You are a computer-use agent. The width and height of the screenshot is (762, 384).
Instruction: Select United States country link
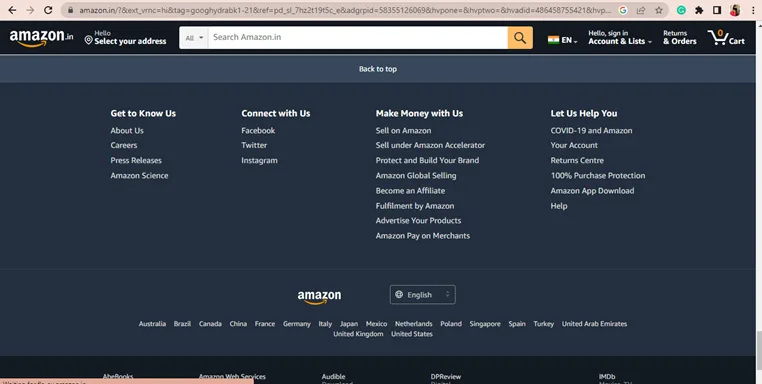tap(412, 334)
